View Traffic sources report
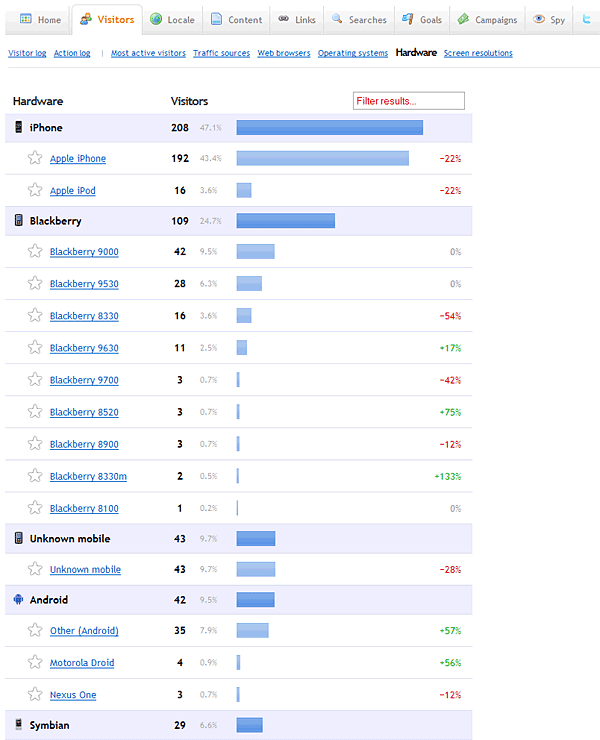The height and width of the screenshot is (740, 600). [x=221, y=53]
